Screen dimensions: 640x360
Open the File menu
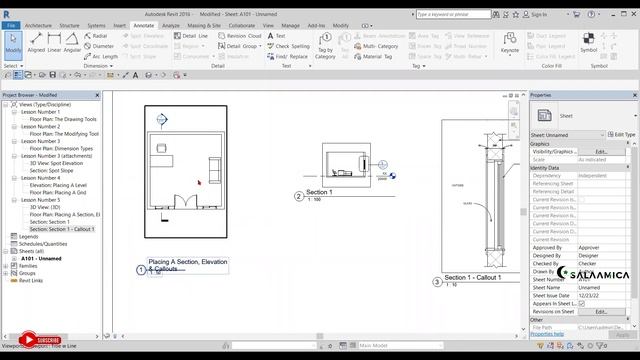coord(11,25)
